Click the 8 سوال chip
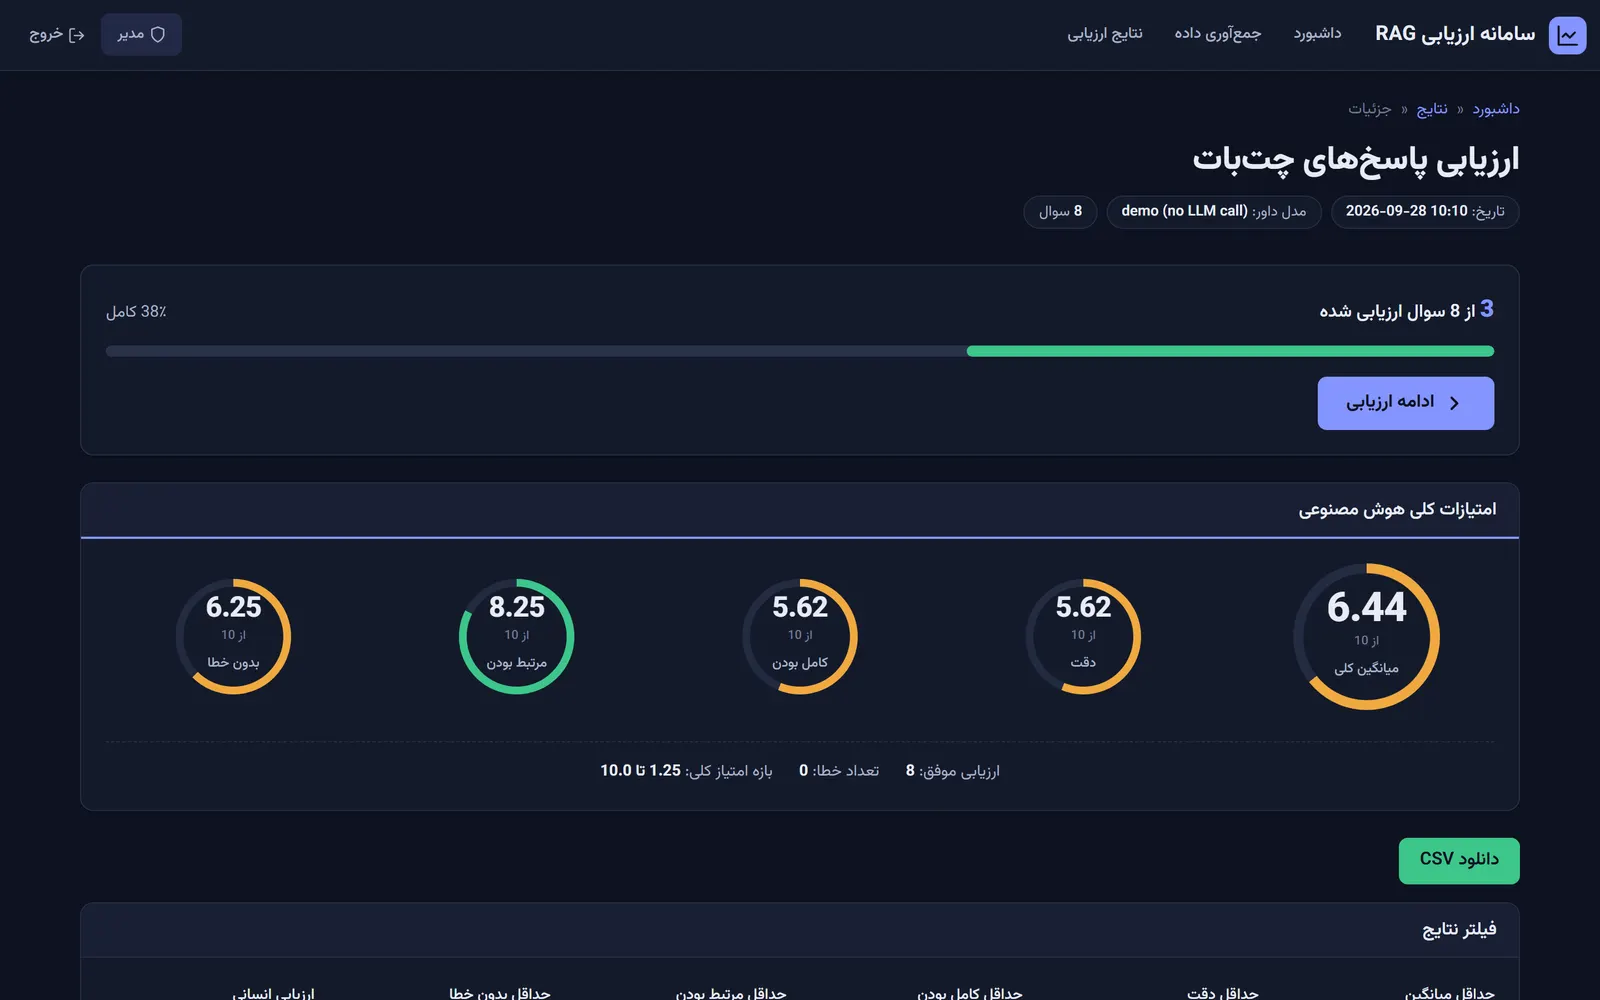The image size is (1600, 1000). pos(1060,212)
